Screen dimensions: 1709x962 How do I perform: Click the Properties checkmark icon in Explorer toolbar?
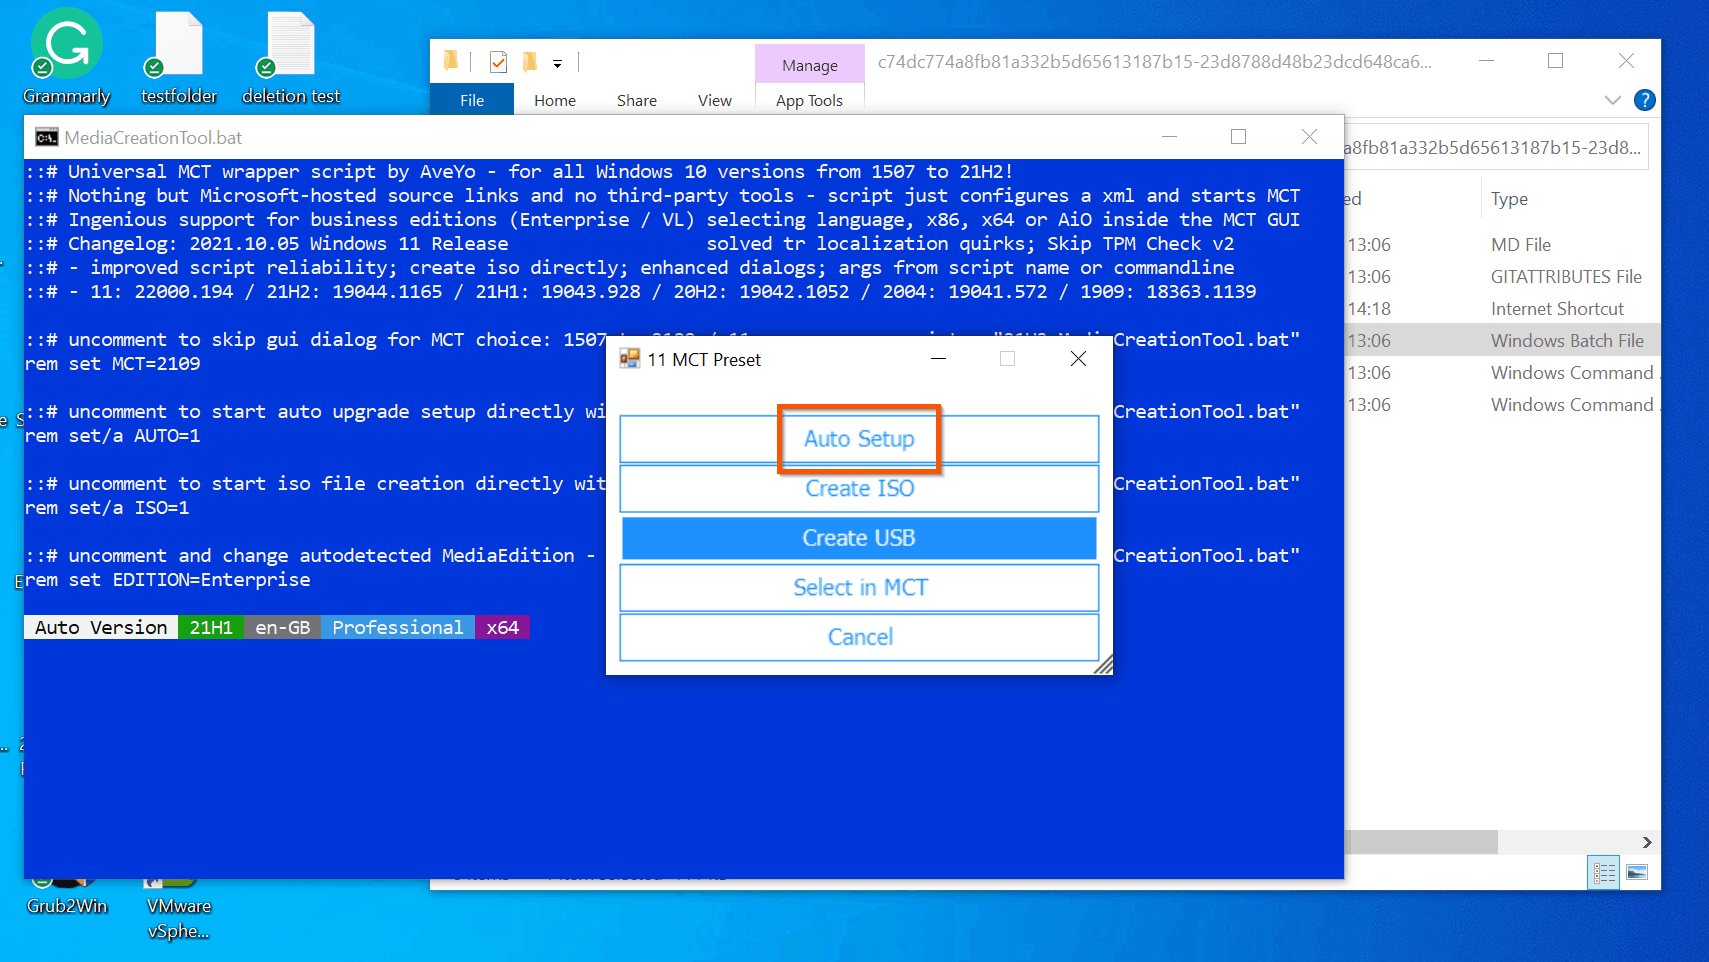click(x=498, y=62)
